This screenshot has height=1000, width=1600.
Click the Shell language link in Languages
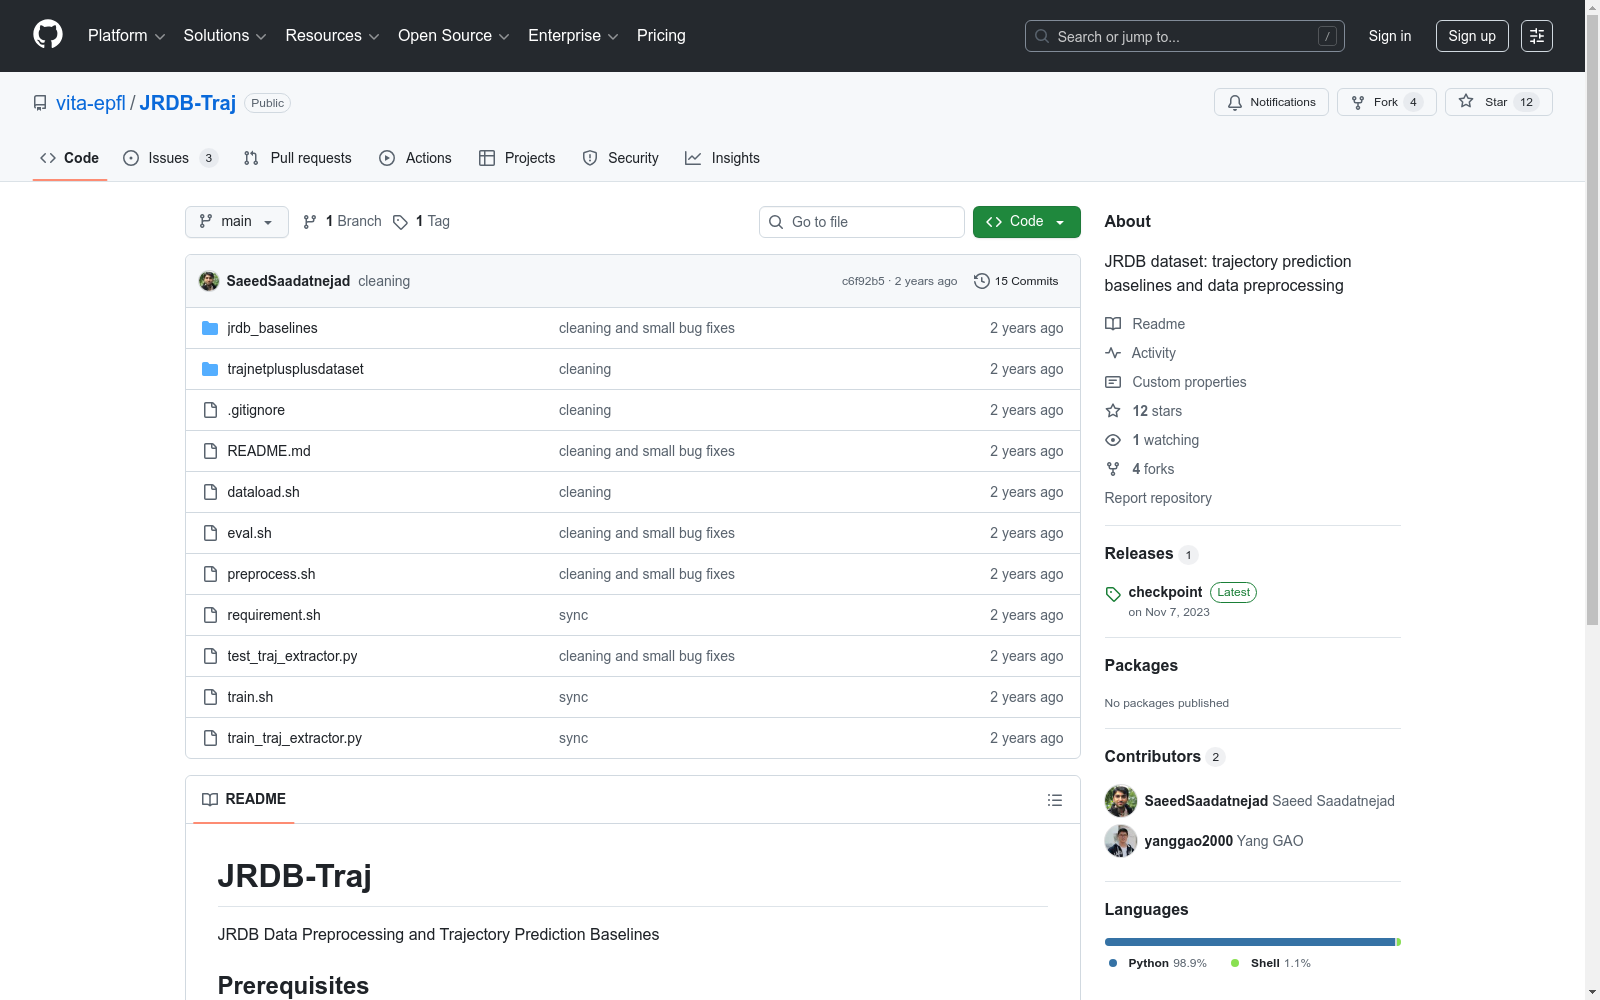(x=1270, y=963)
